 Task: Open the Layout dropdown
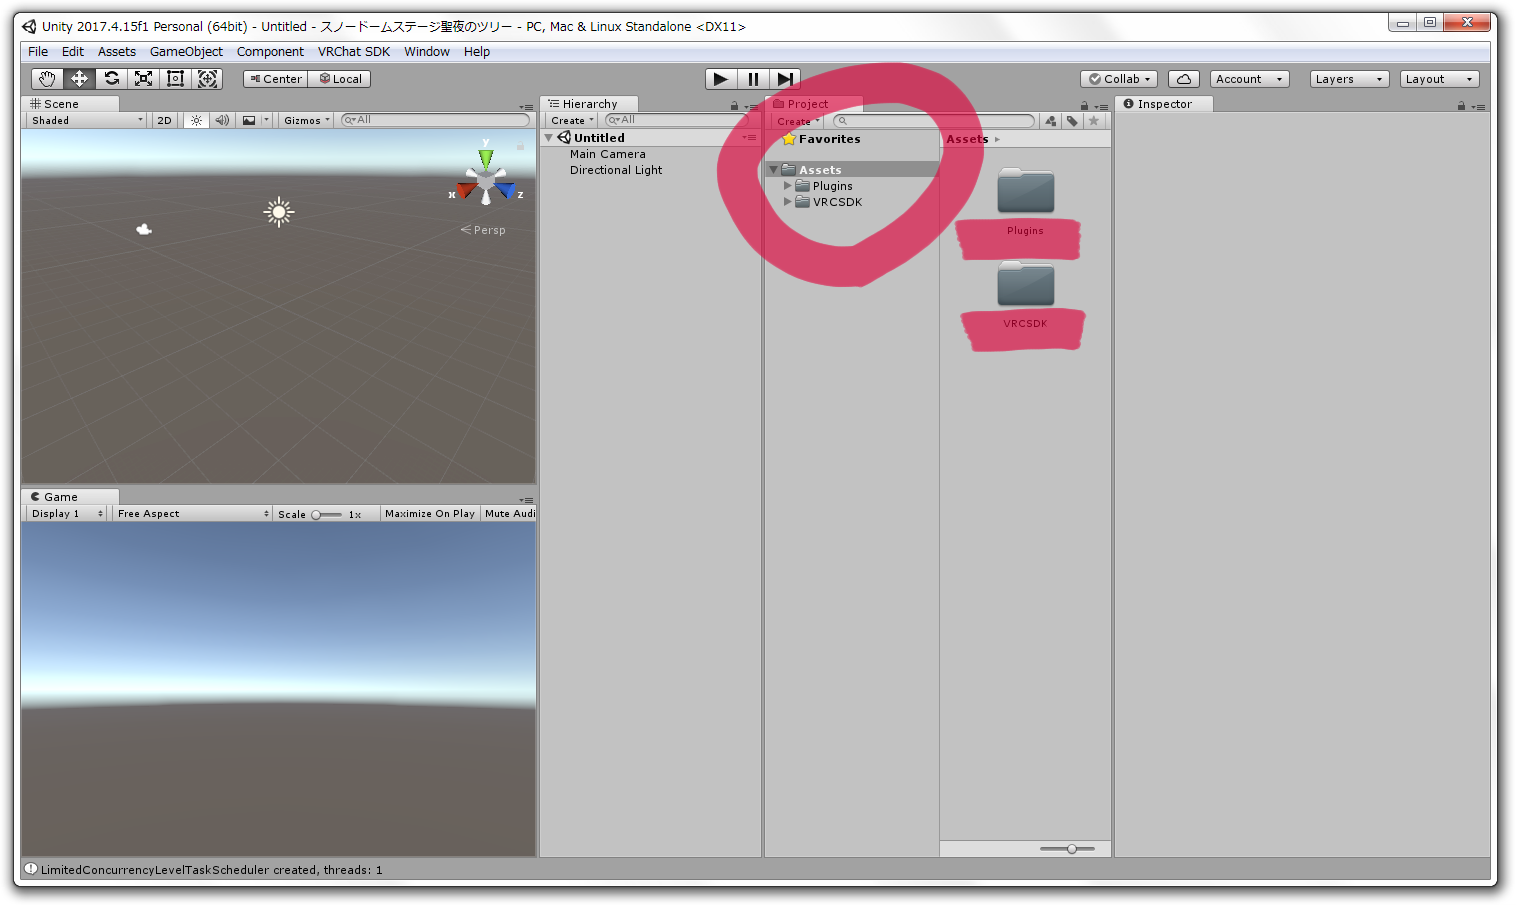click(x=1439, y=79)
